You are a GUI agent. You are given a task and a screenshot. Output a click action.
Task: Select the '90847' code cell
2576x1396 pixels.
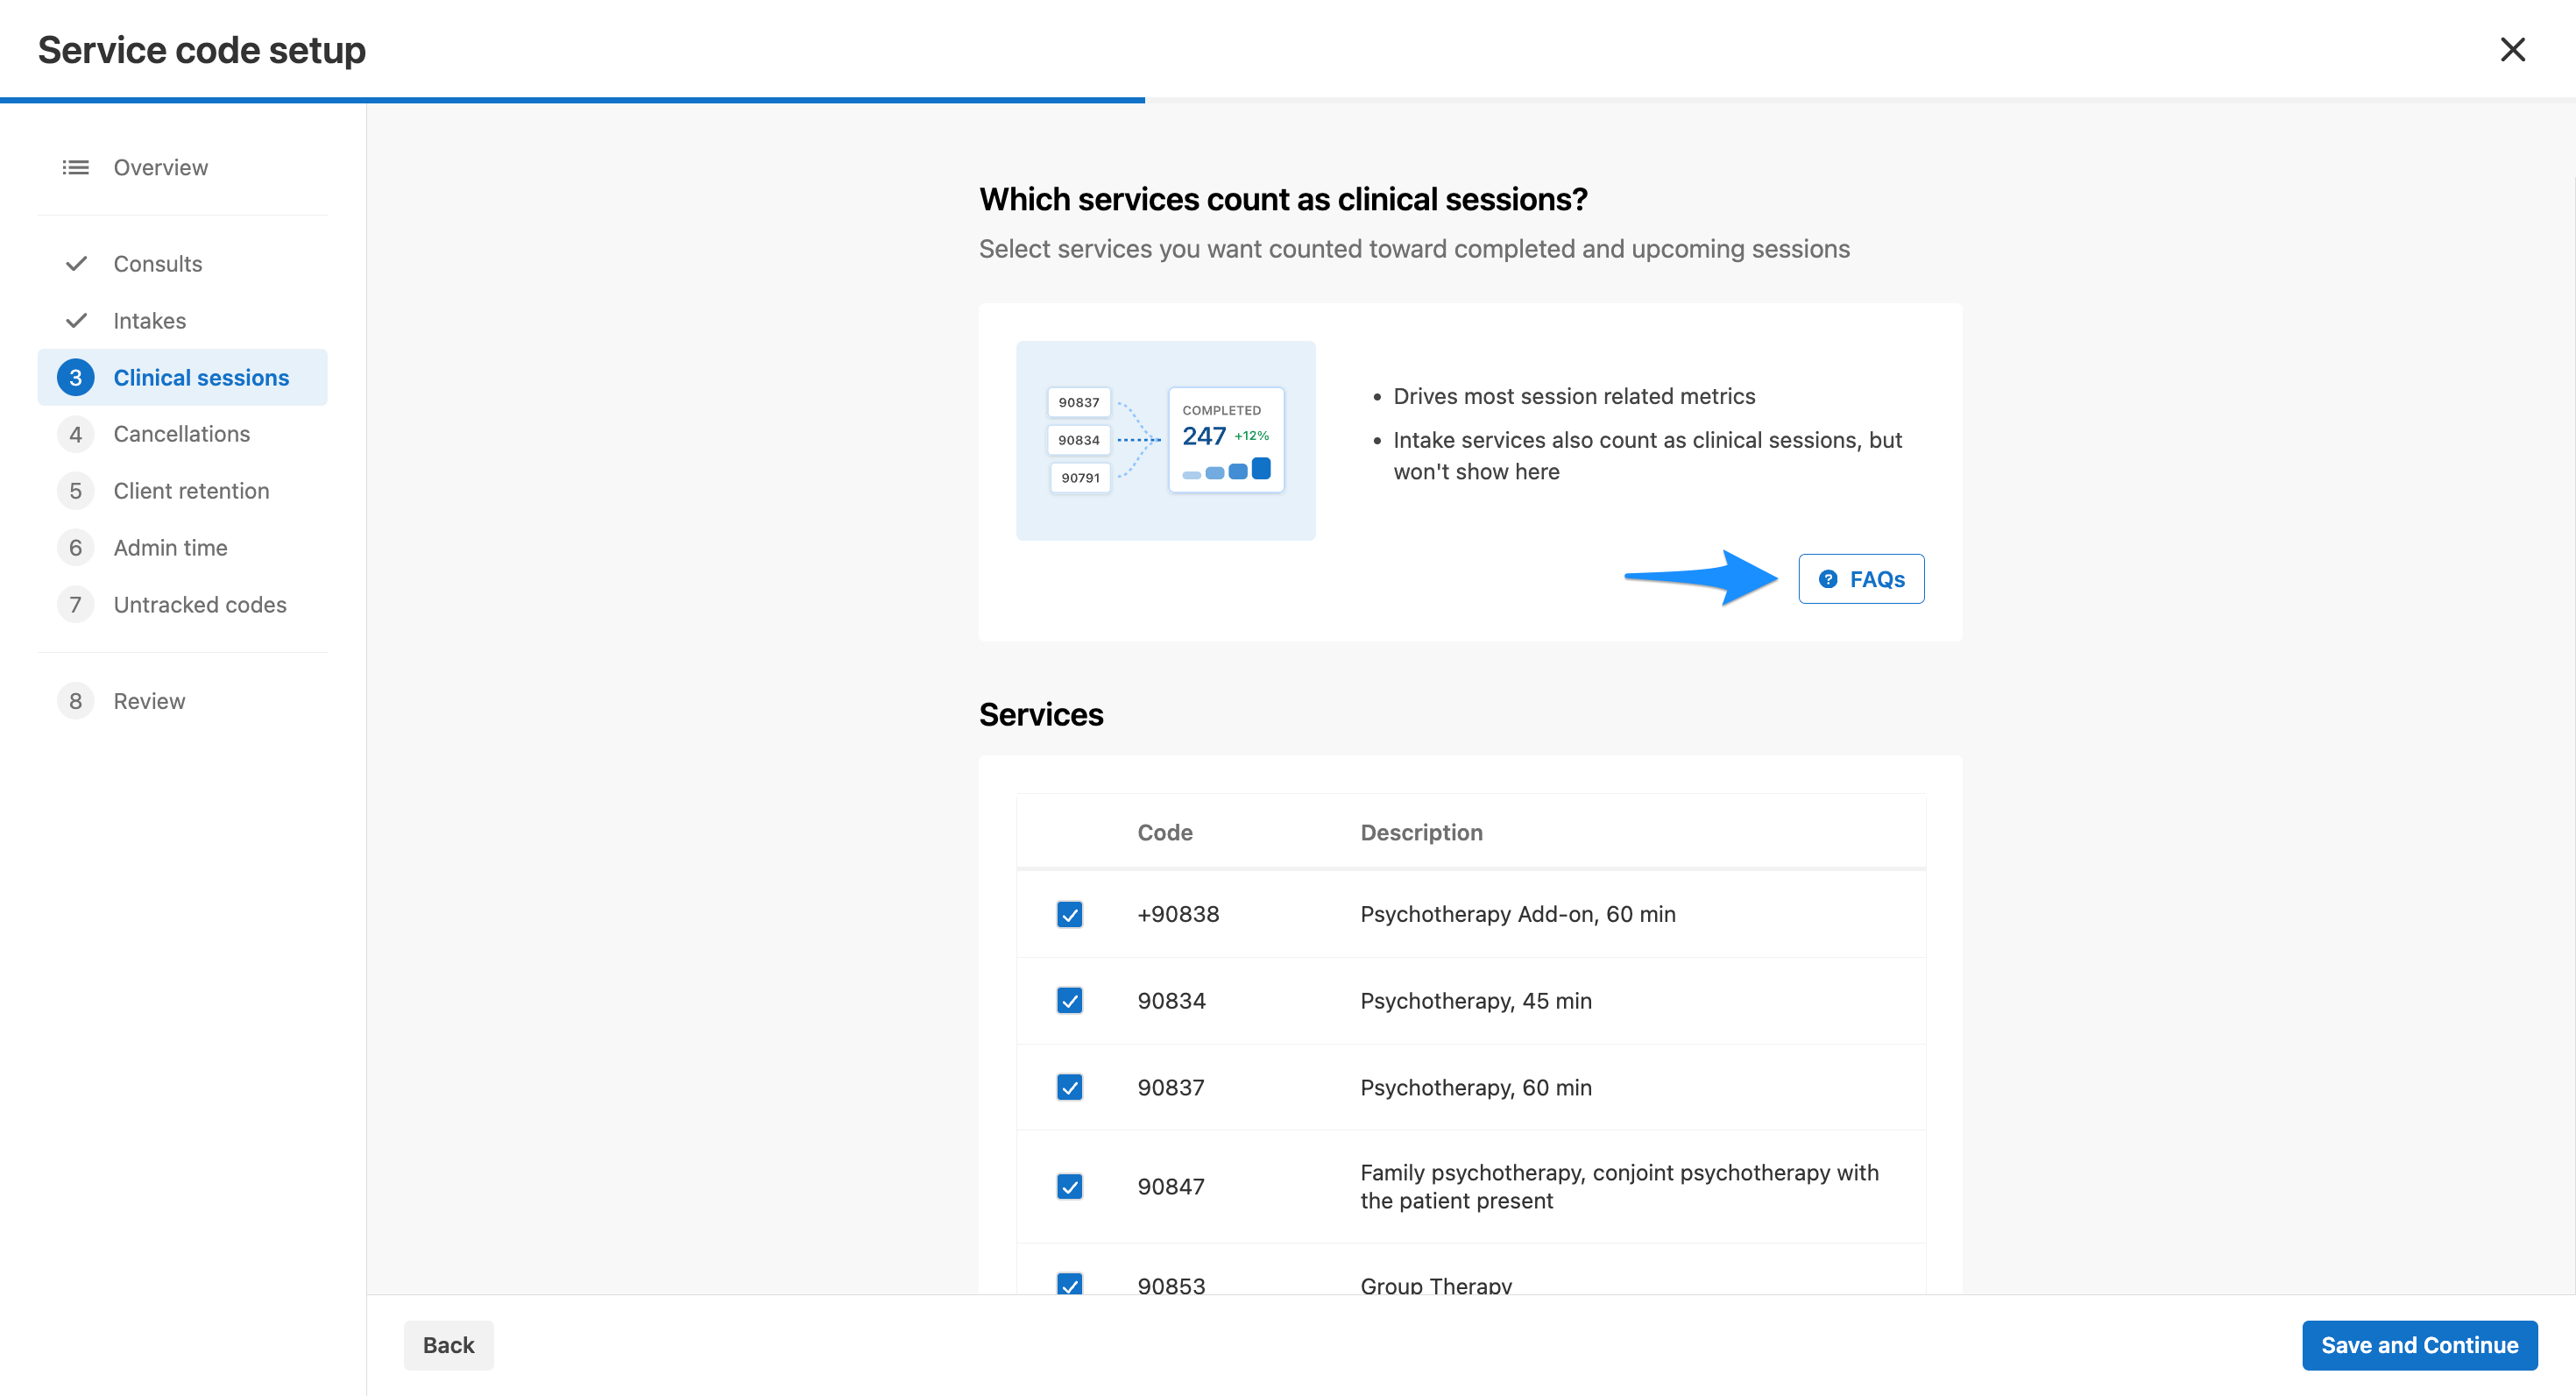1171,1187
